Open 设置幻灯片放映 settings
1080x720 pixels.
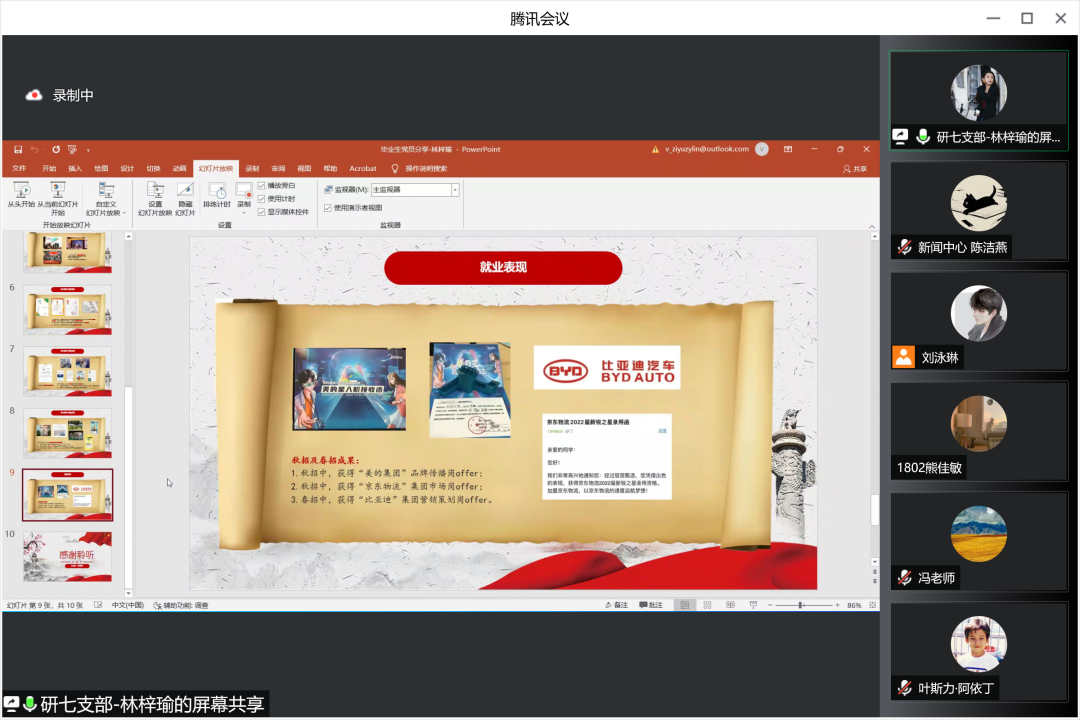pos(155,198)
